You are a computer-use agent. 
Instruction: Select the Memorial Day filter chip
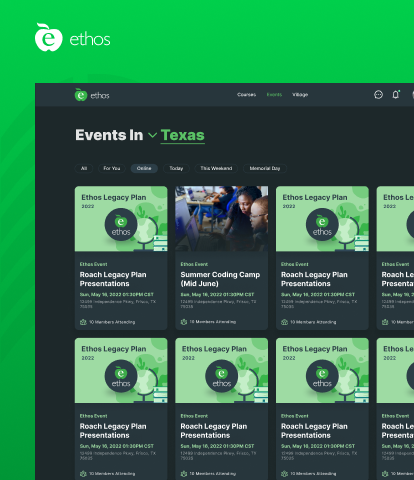(265, 168)
